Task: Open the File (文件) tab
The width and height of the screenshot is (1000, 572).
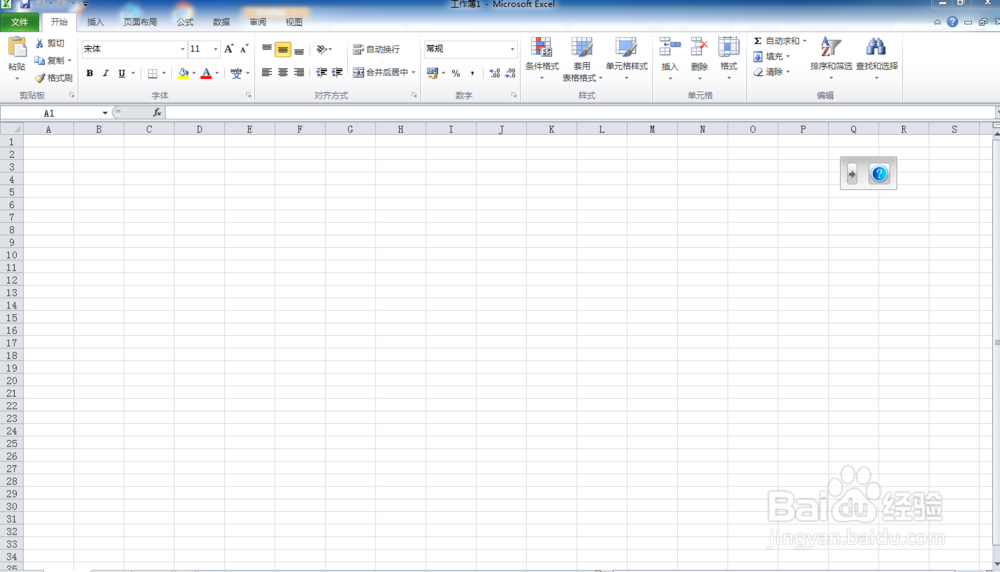Action: click(20, 22)
